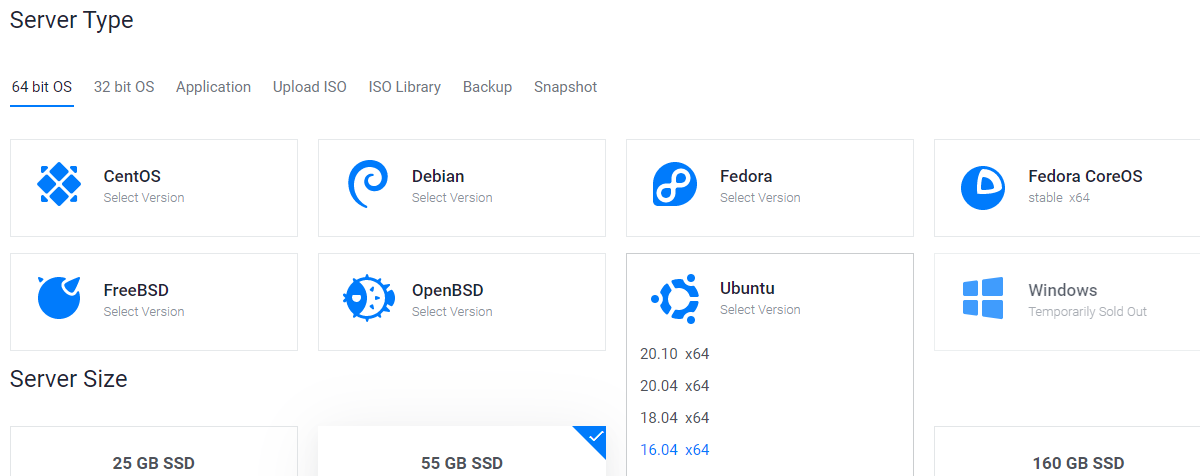
Task: Click the stable x64 text
Action: [x=1059, y=198]
